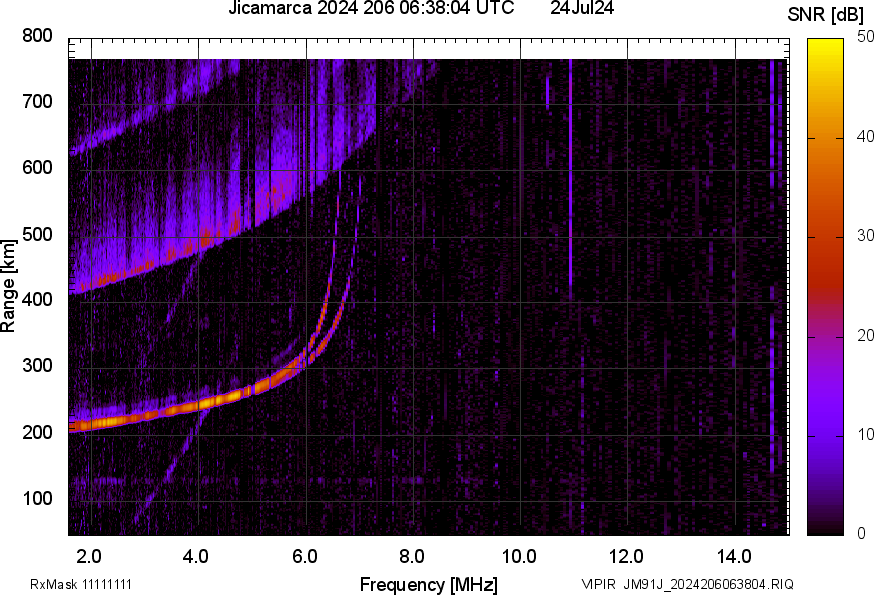Image resolution: width=874 pixels, height=595 pixels.
Task: Click range tick label "700"
Action: tap(37, 101)
